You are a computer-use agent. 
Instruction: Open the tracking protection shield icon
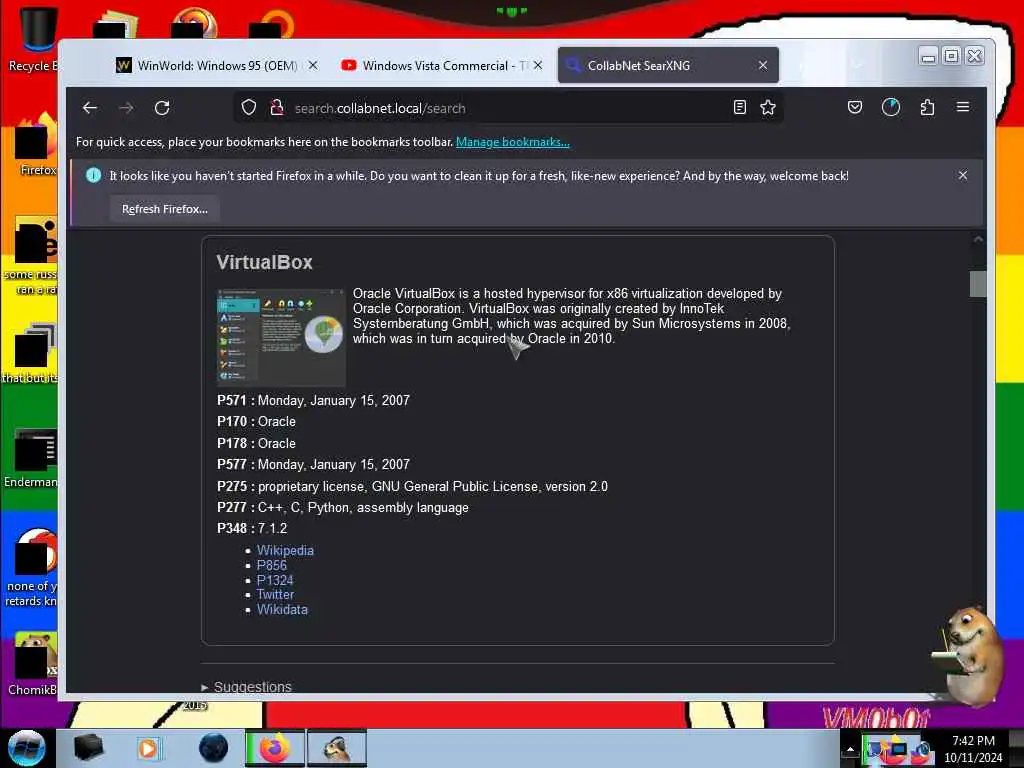coord(249,107)
